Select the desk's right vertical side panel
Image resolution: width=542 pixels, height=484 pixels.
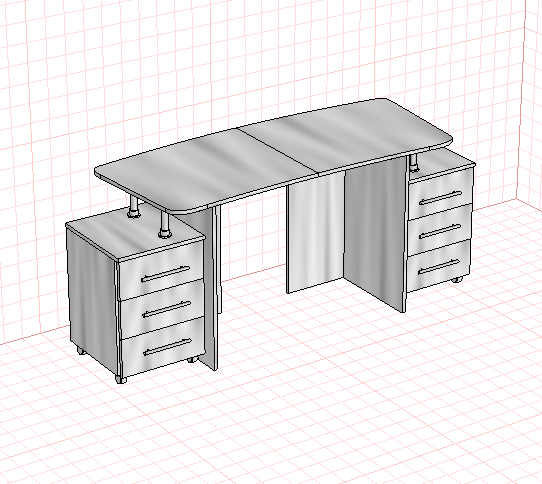pyautogui.click(x=375, y=235)
